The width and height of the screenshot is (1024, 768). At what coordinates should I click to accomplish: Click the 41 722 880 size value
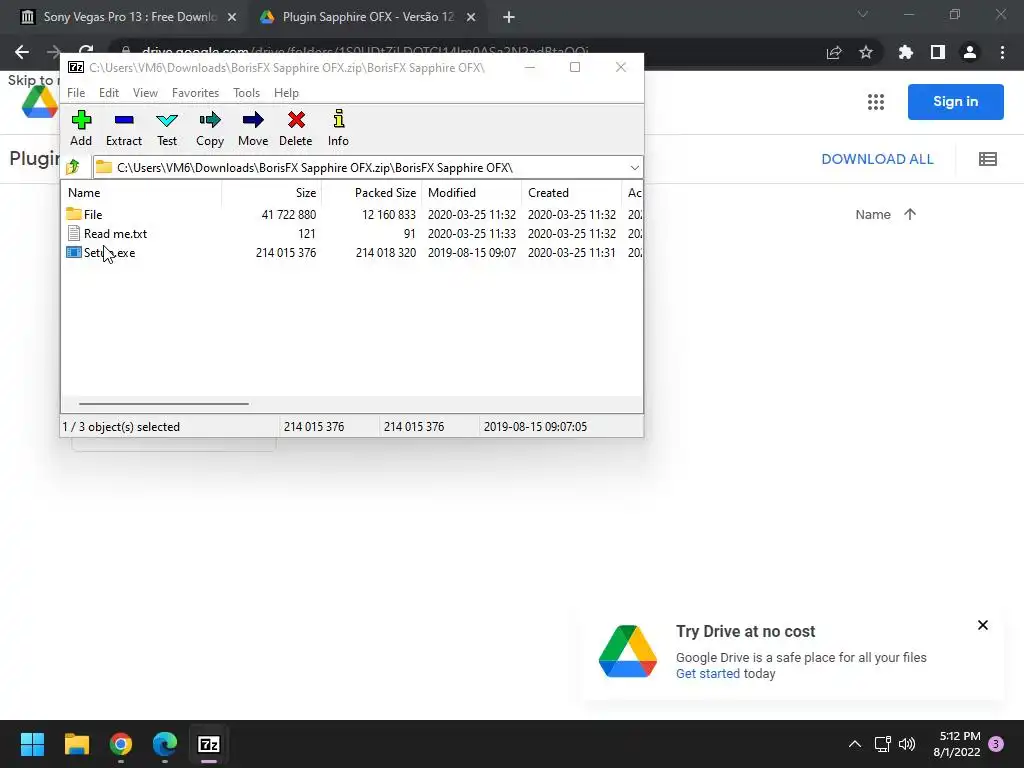(x=289, y=214)
